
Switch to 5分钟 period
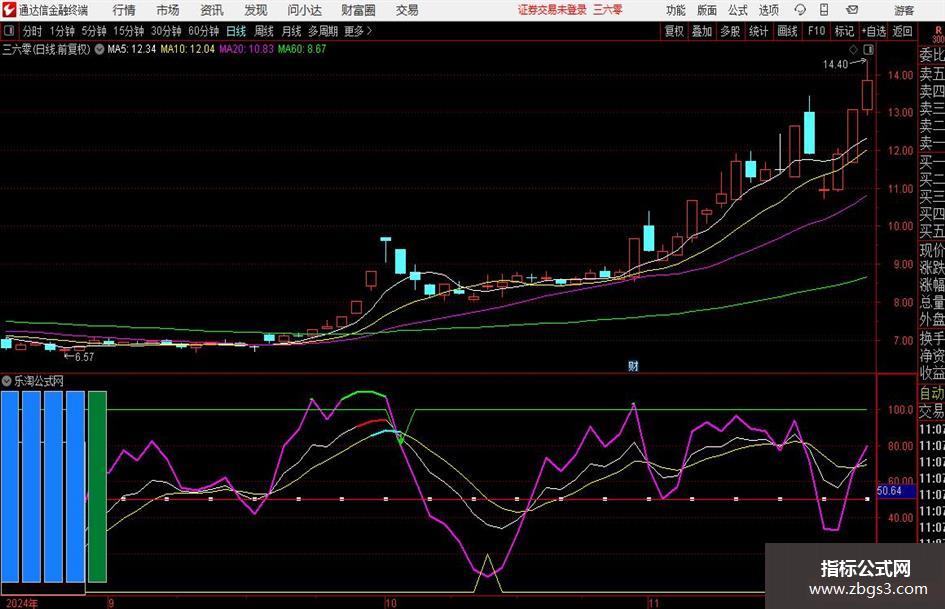[x=94, y=31]
